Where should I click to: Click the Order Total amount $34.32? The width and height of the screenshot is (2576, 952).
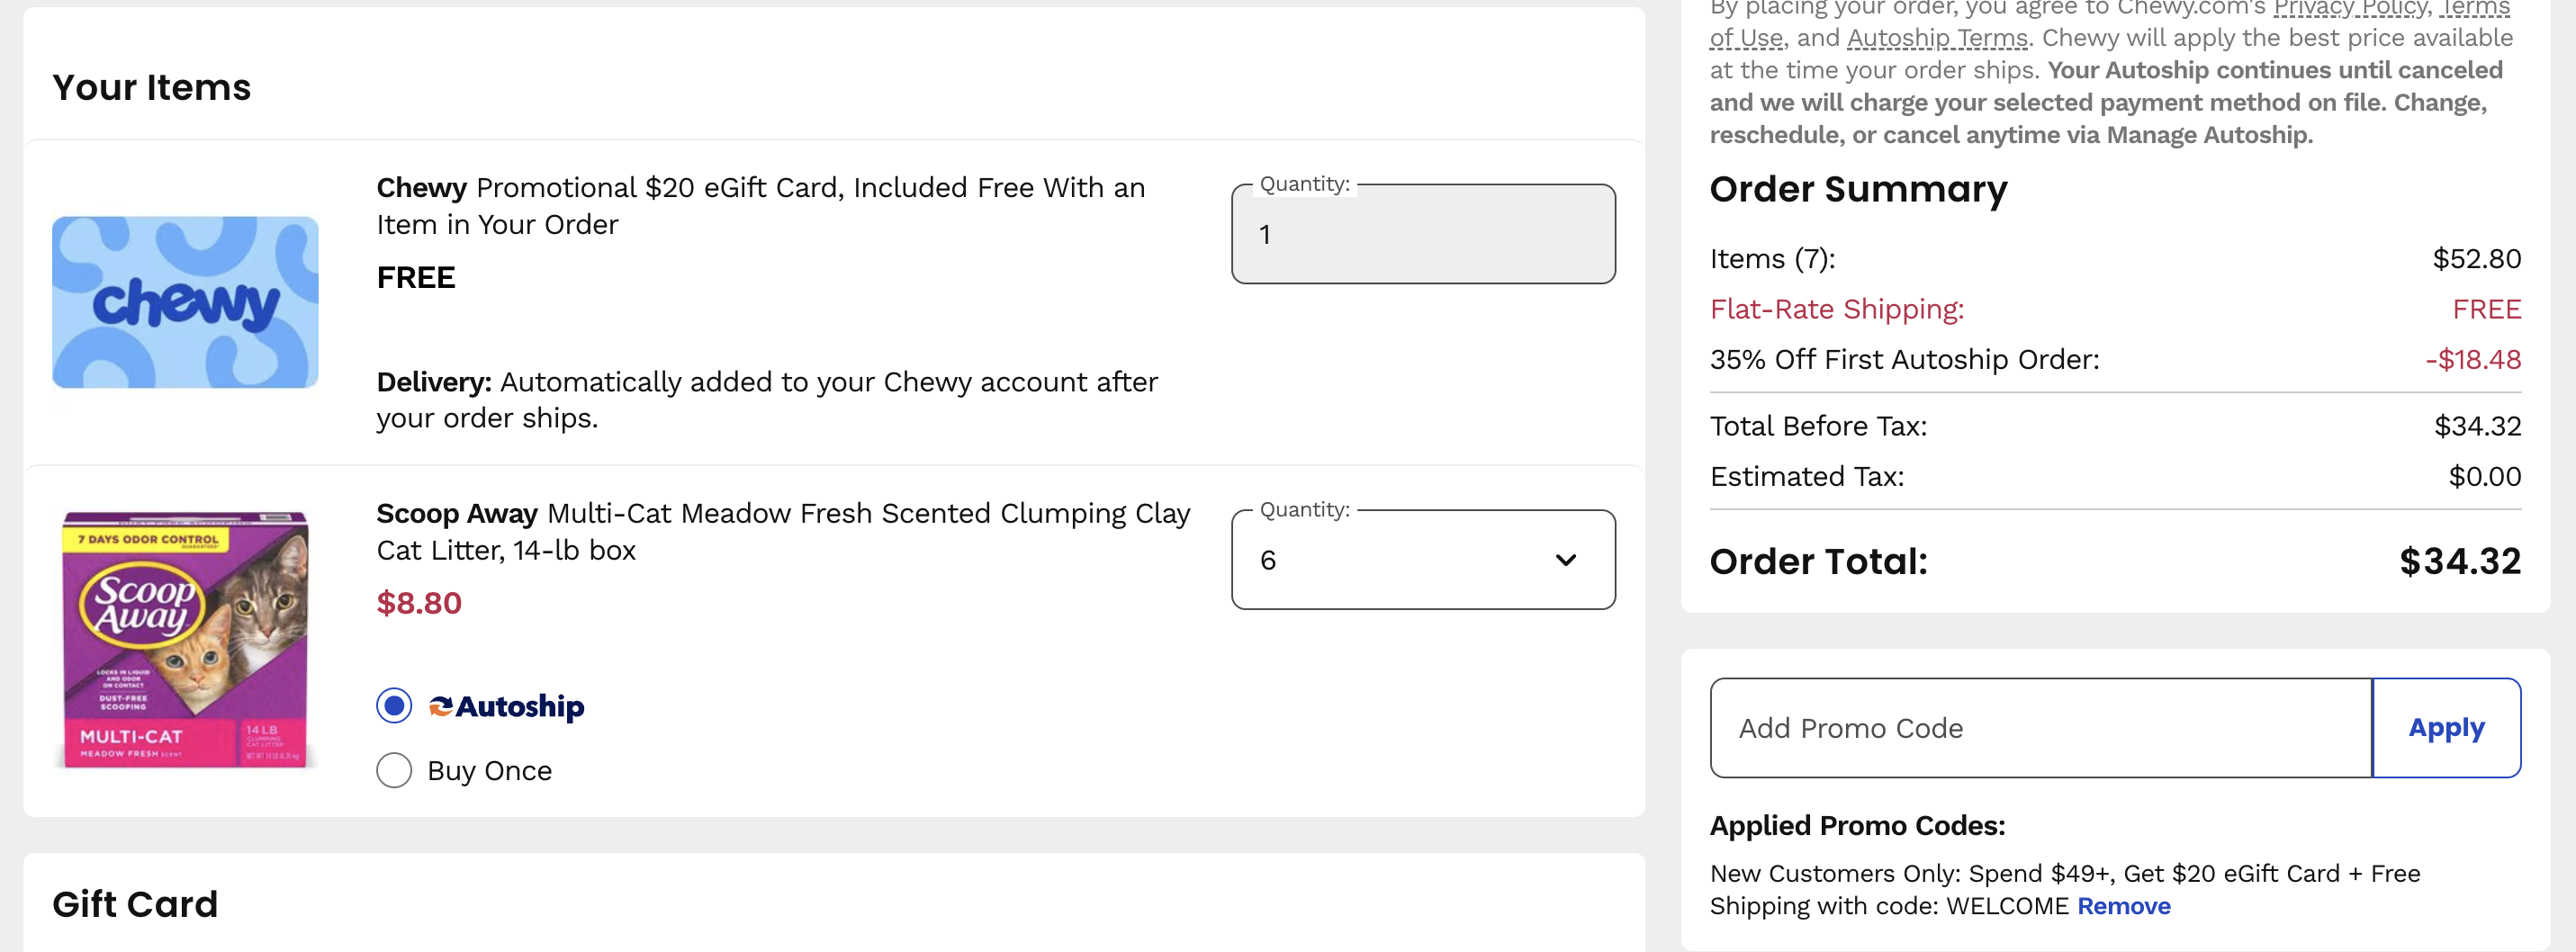pyautogui.click(x=2459, y=562)
